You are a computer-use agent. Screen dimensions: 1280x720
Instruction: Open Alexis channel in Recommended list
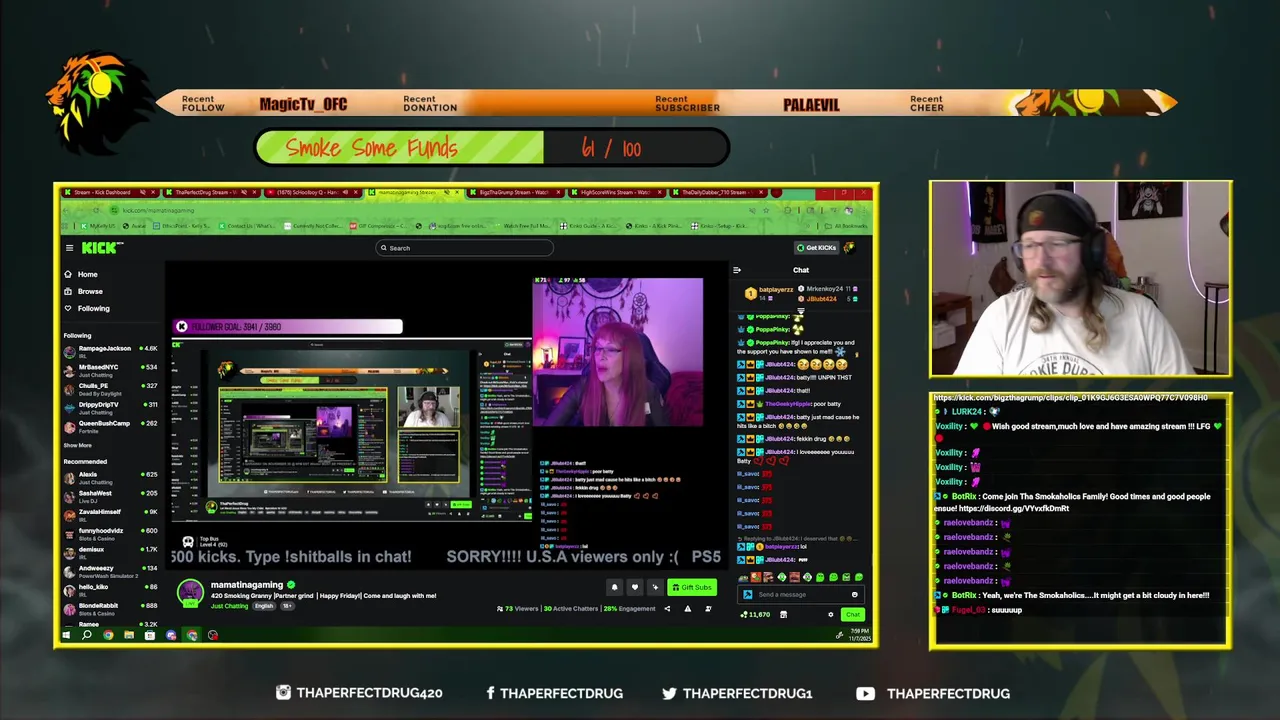(110, 478)
